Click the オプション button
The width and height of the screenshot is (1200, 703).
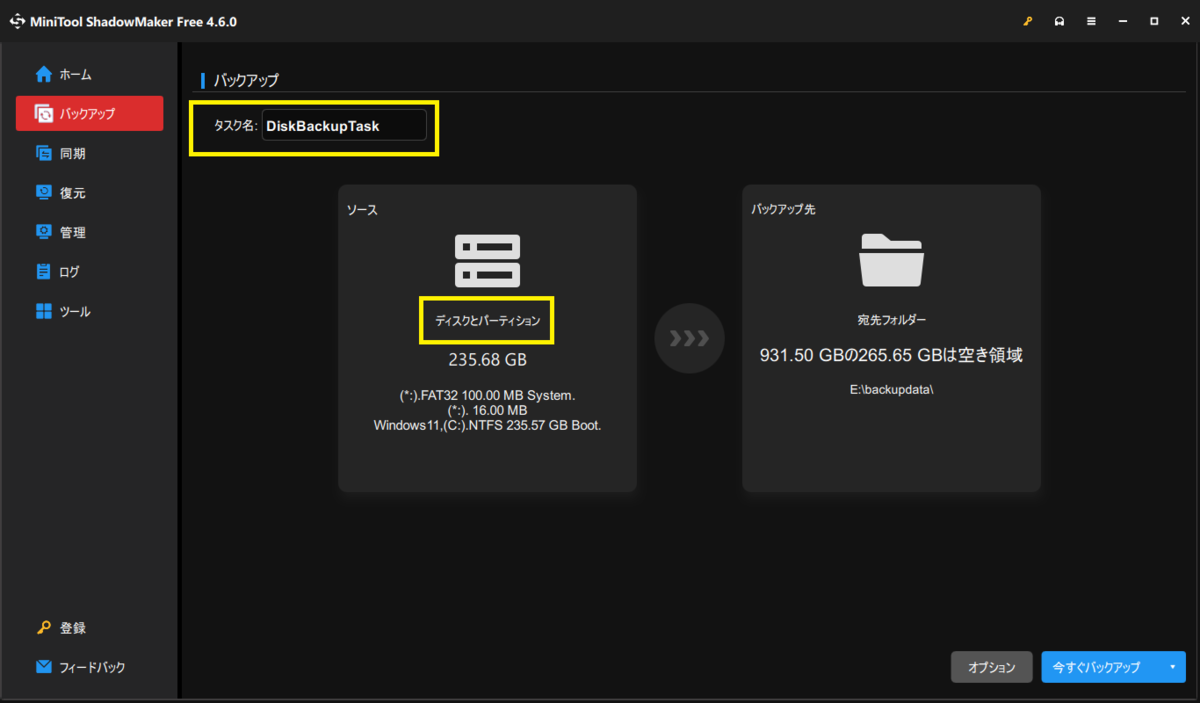[992, 667]
